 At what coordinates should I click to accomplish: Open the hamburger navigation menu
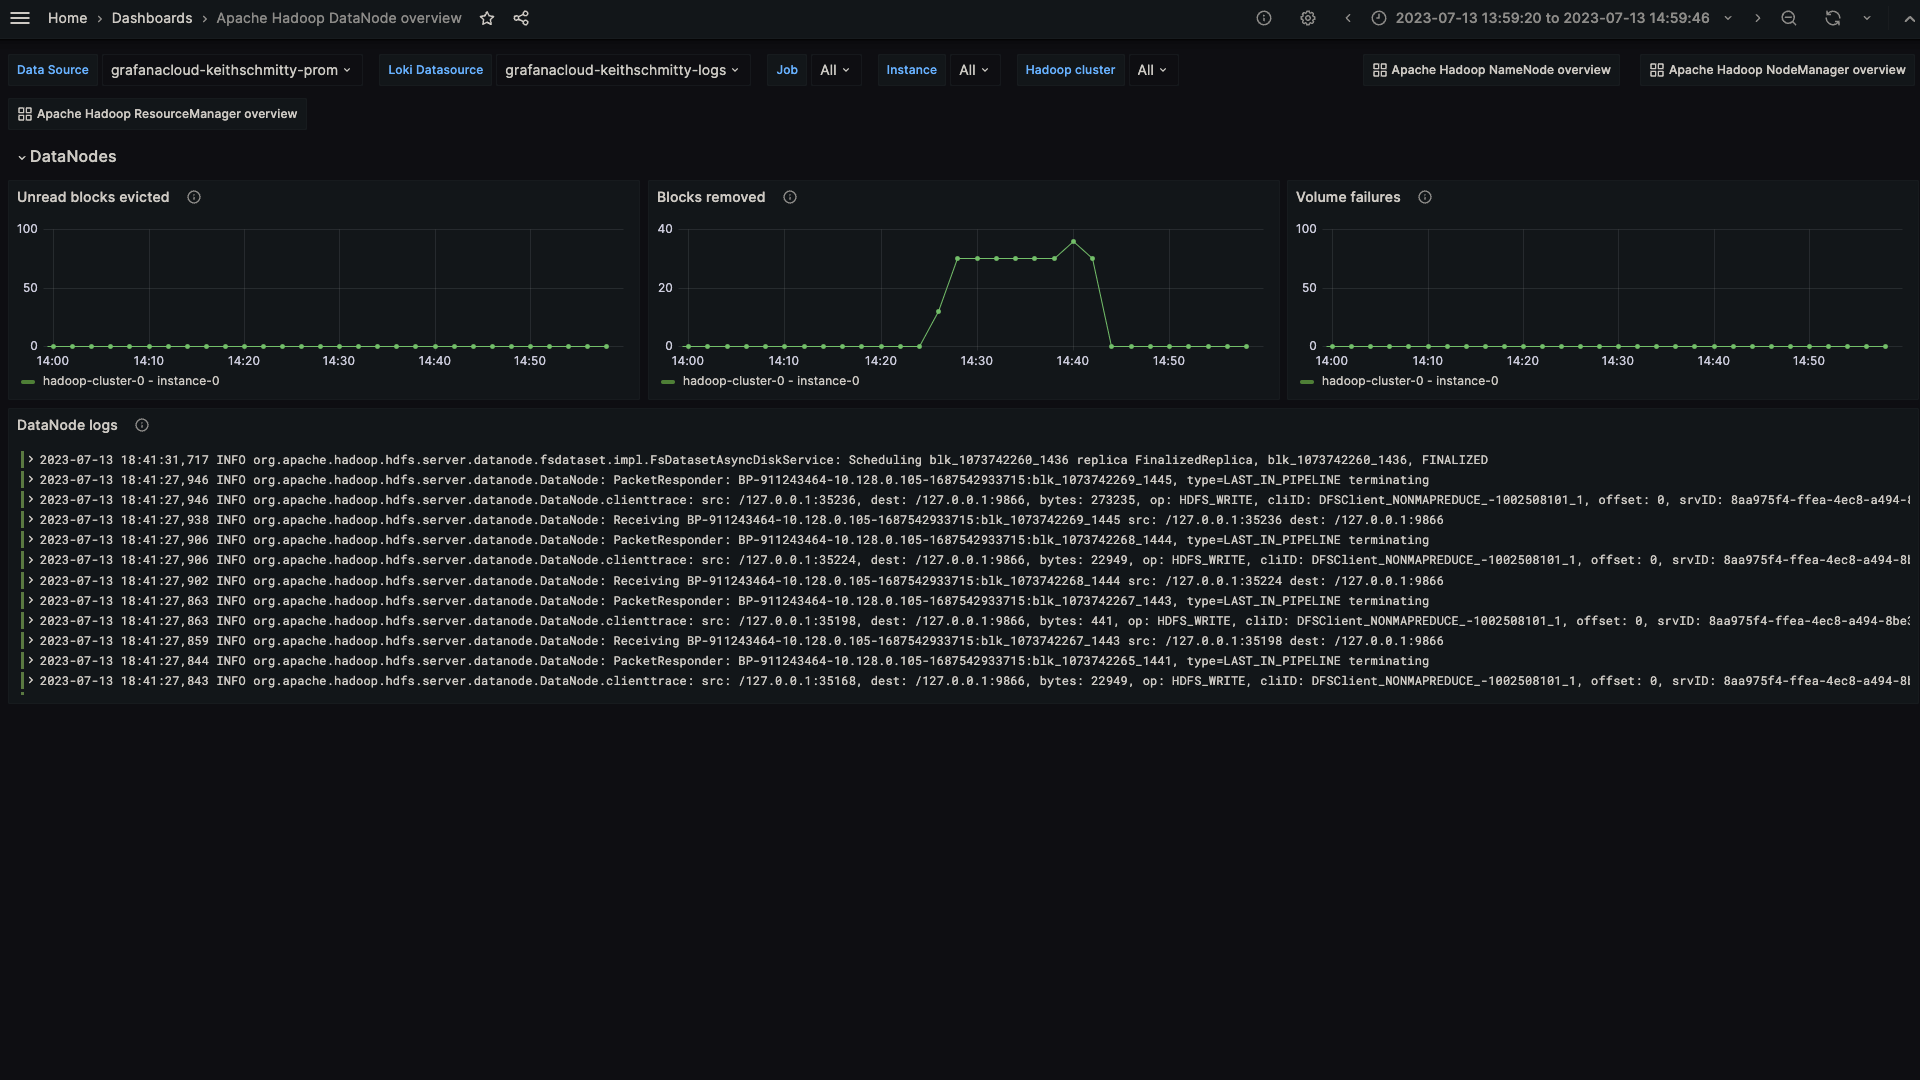click(20, 18)
